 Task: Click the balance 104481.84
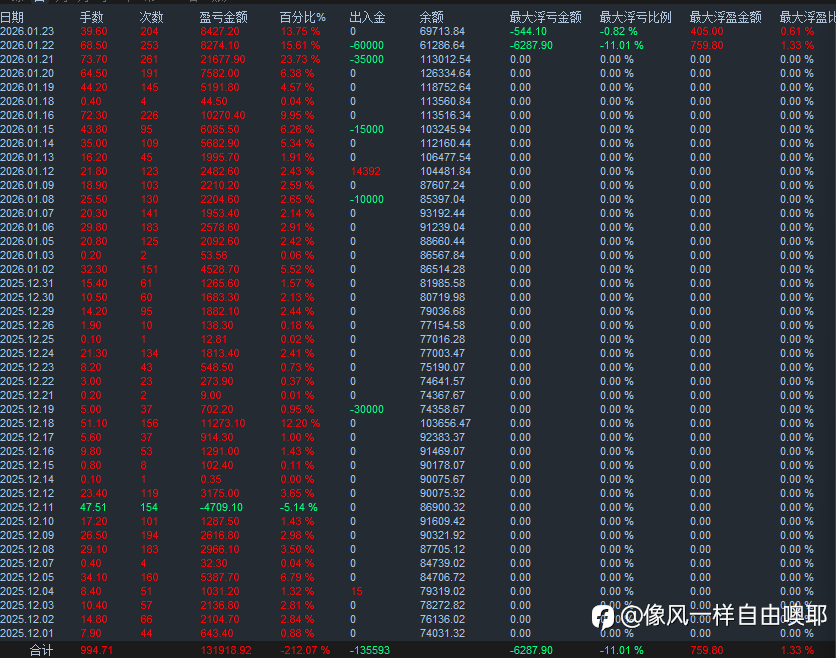click(x=445, y=171)
